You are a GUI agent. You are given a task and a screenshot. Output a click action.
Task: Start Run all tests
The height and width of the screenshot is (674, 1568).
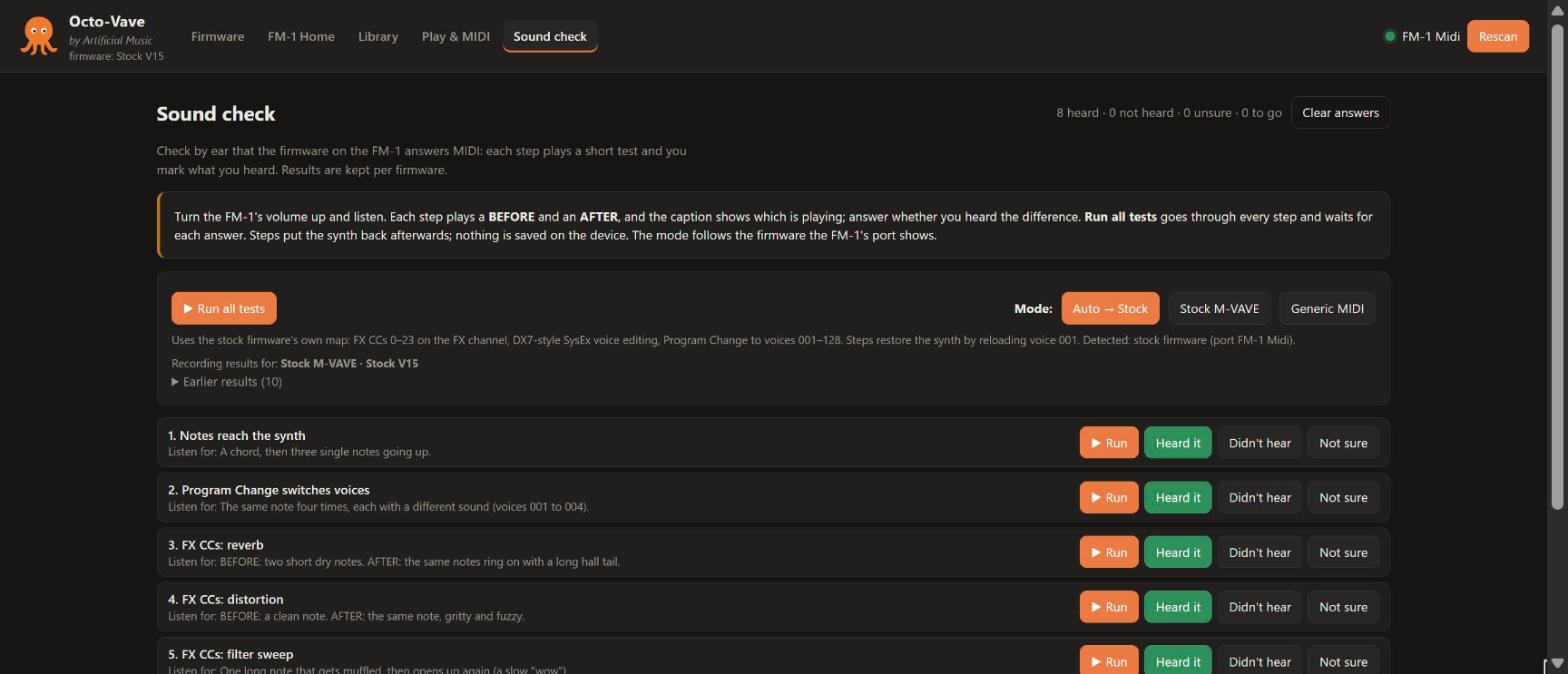(224, 308)
